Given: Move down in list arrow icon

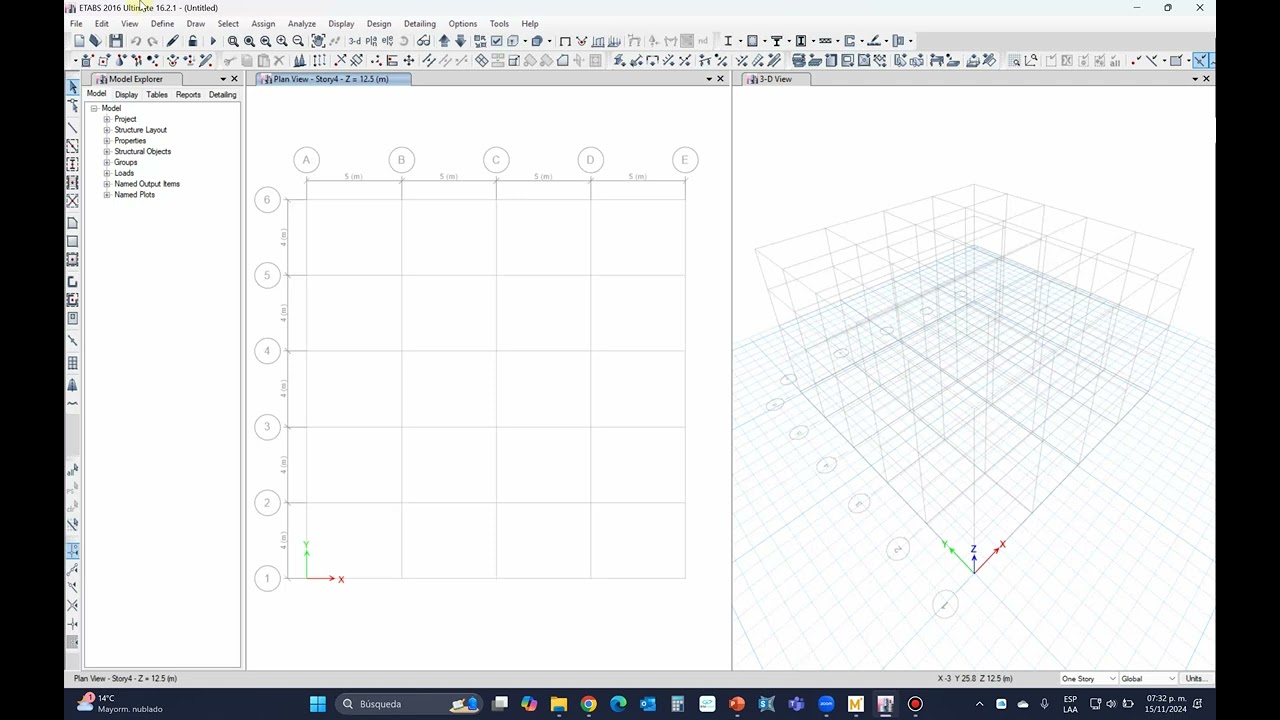Looking at the screenshot, I should (460, 41).
